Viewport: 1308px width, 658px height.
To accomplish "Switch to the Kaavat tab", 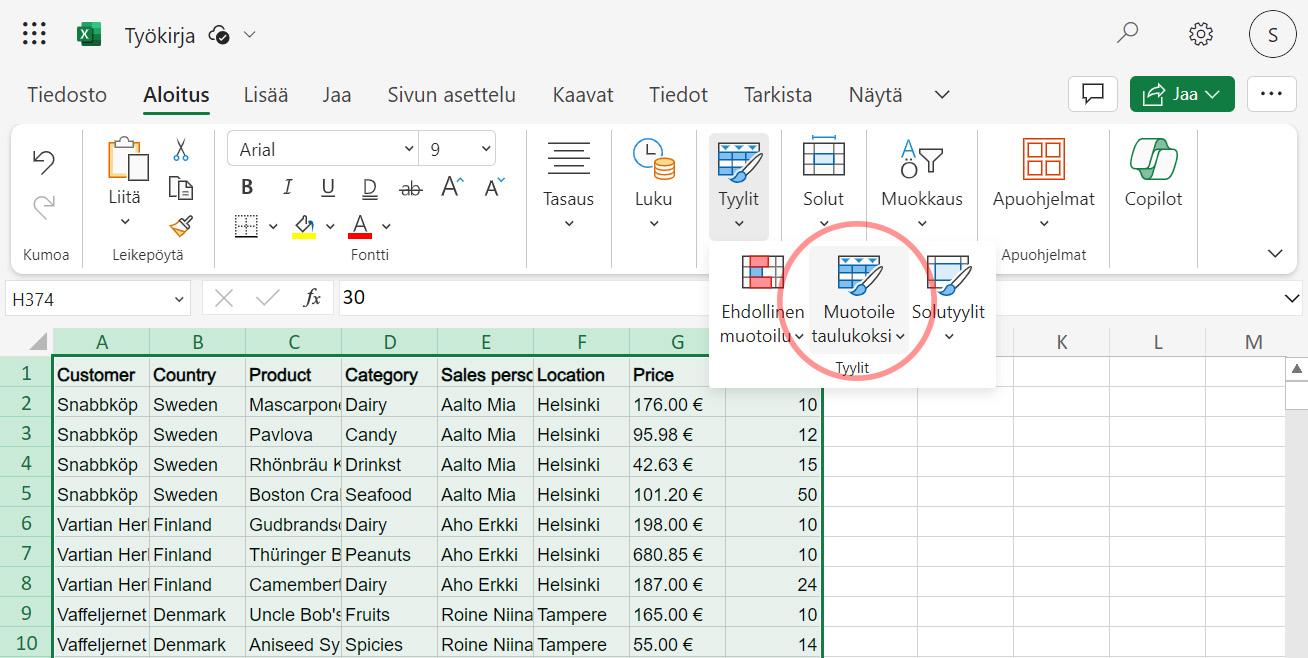I will tap(582, 95).
